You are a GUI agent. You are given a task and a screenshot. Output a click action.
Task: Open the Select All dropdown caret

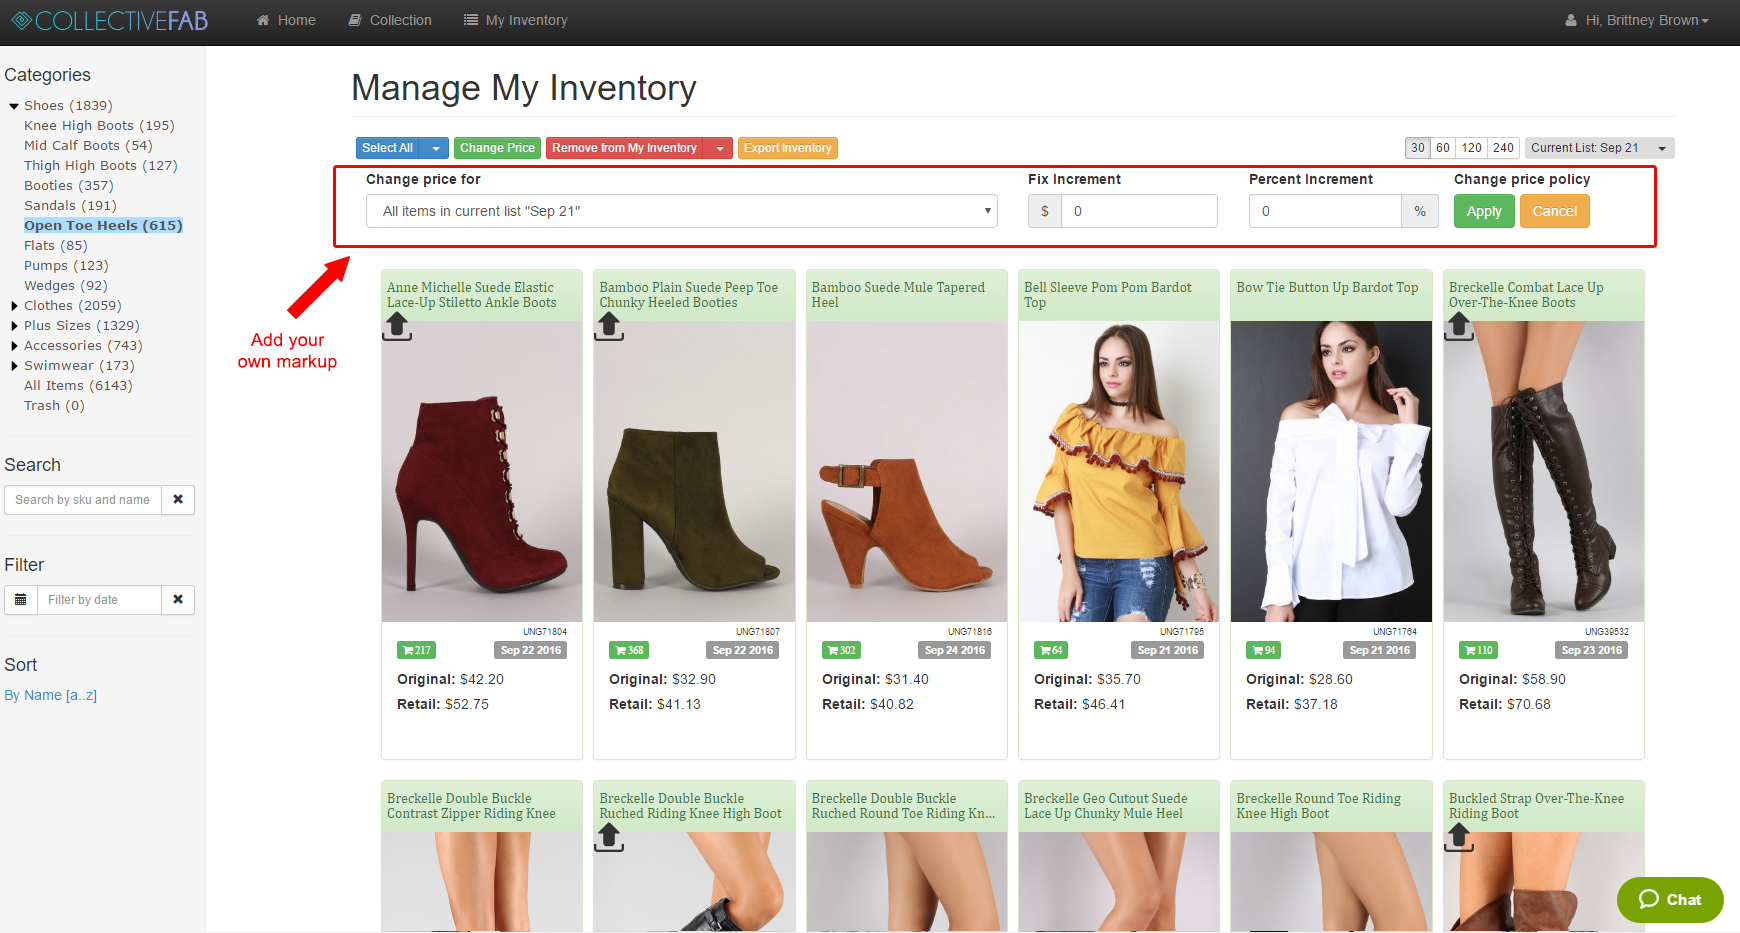[x=436, y=148]
